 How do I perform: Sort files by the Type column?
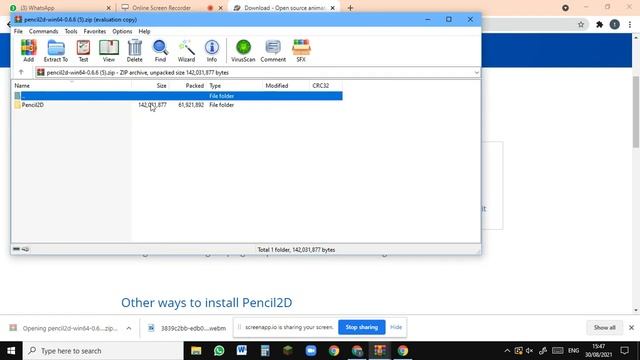(x=234, y=86)
